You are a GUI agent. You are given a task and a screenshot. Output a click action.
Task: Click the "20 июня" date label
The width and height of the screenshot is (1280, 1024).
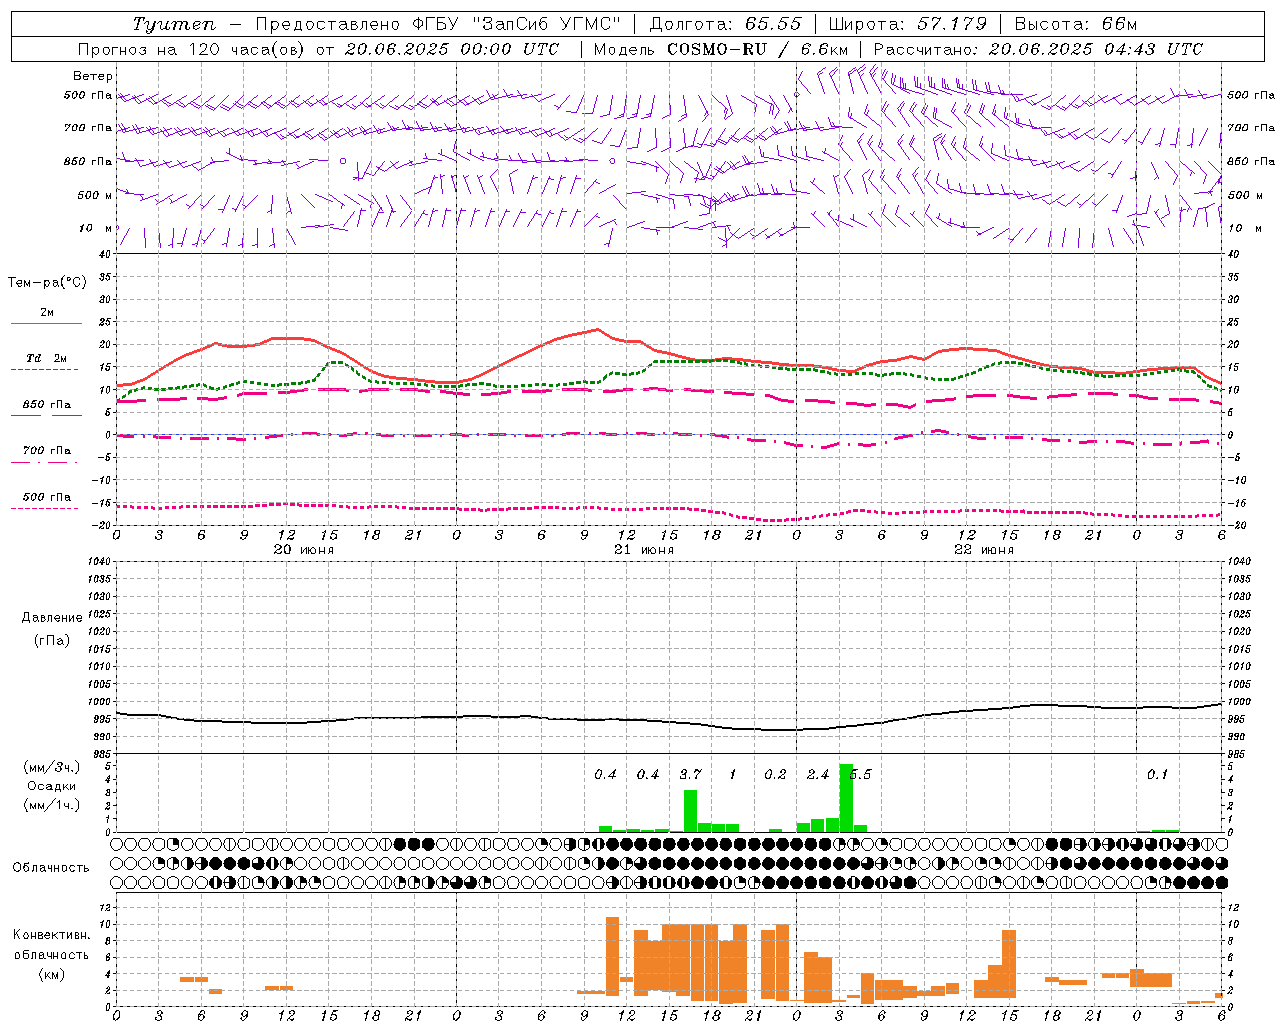click(304, 549)
